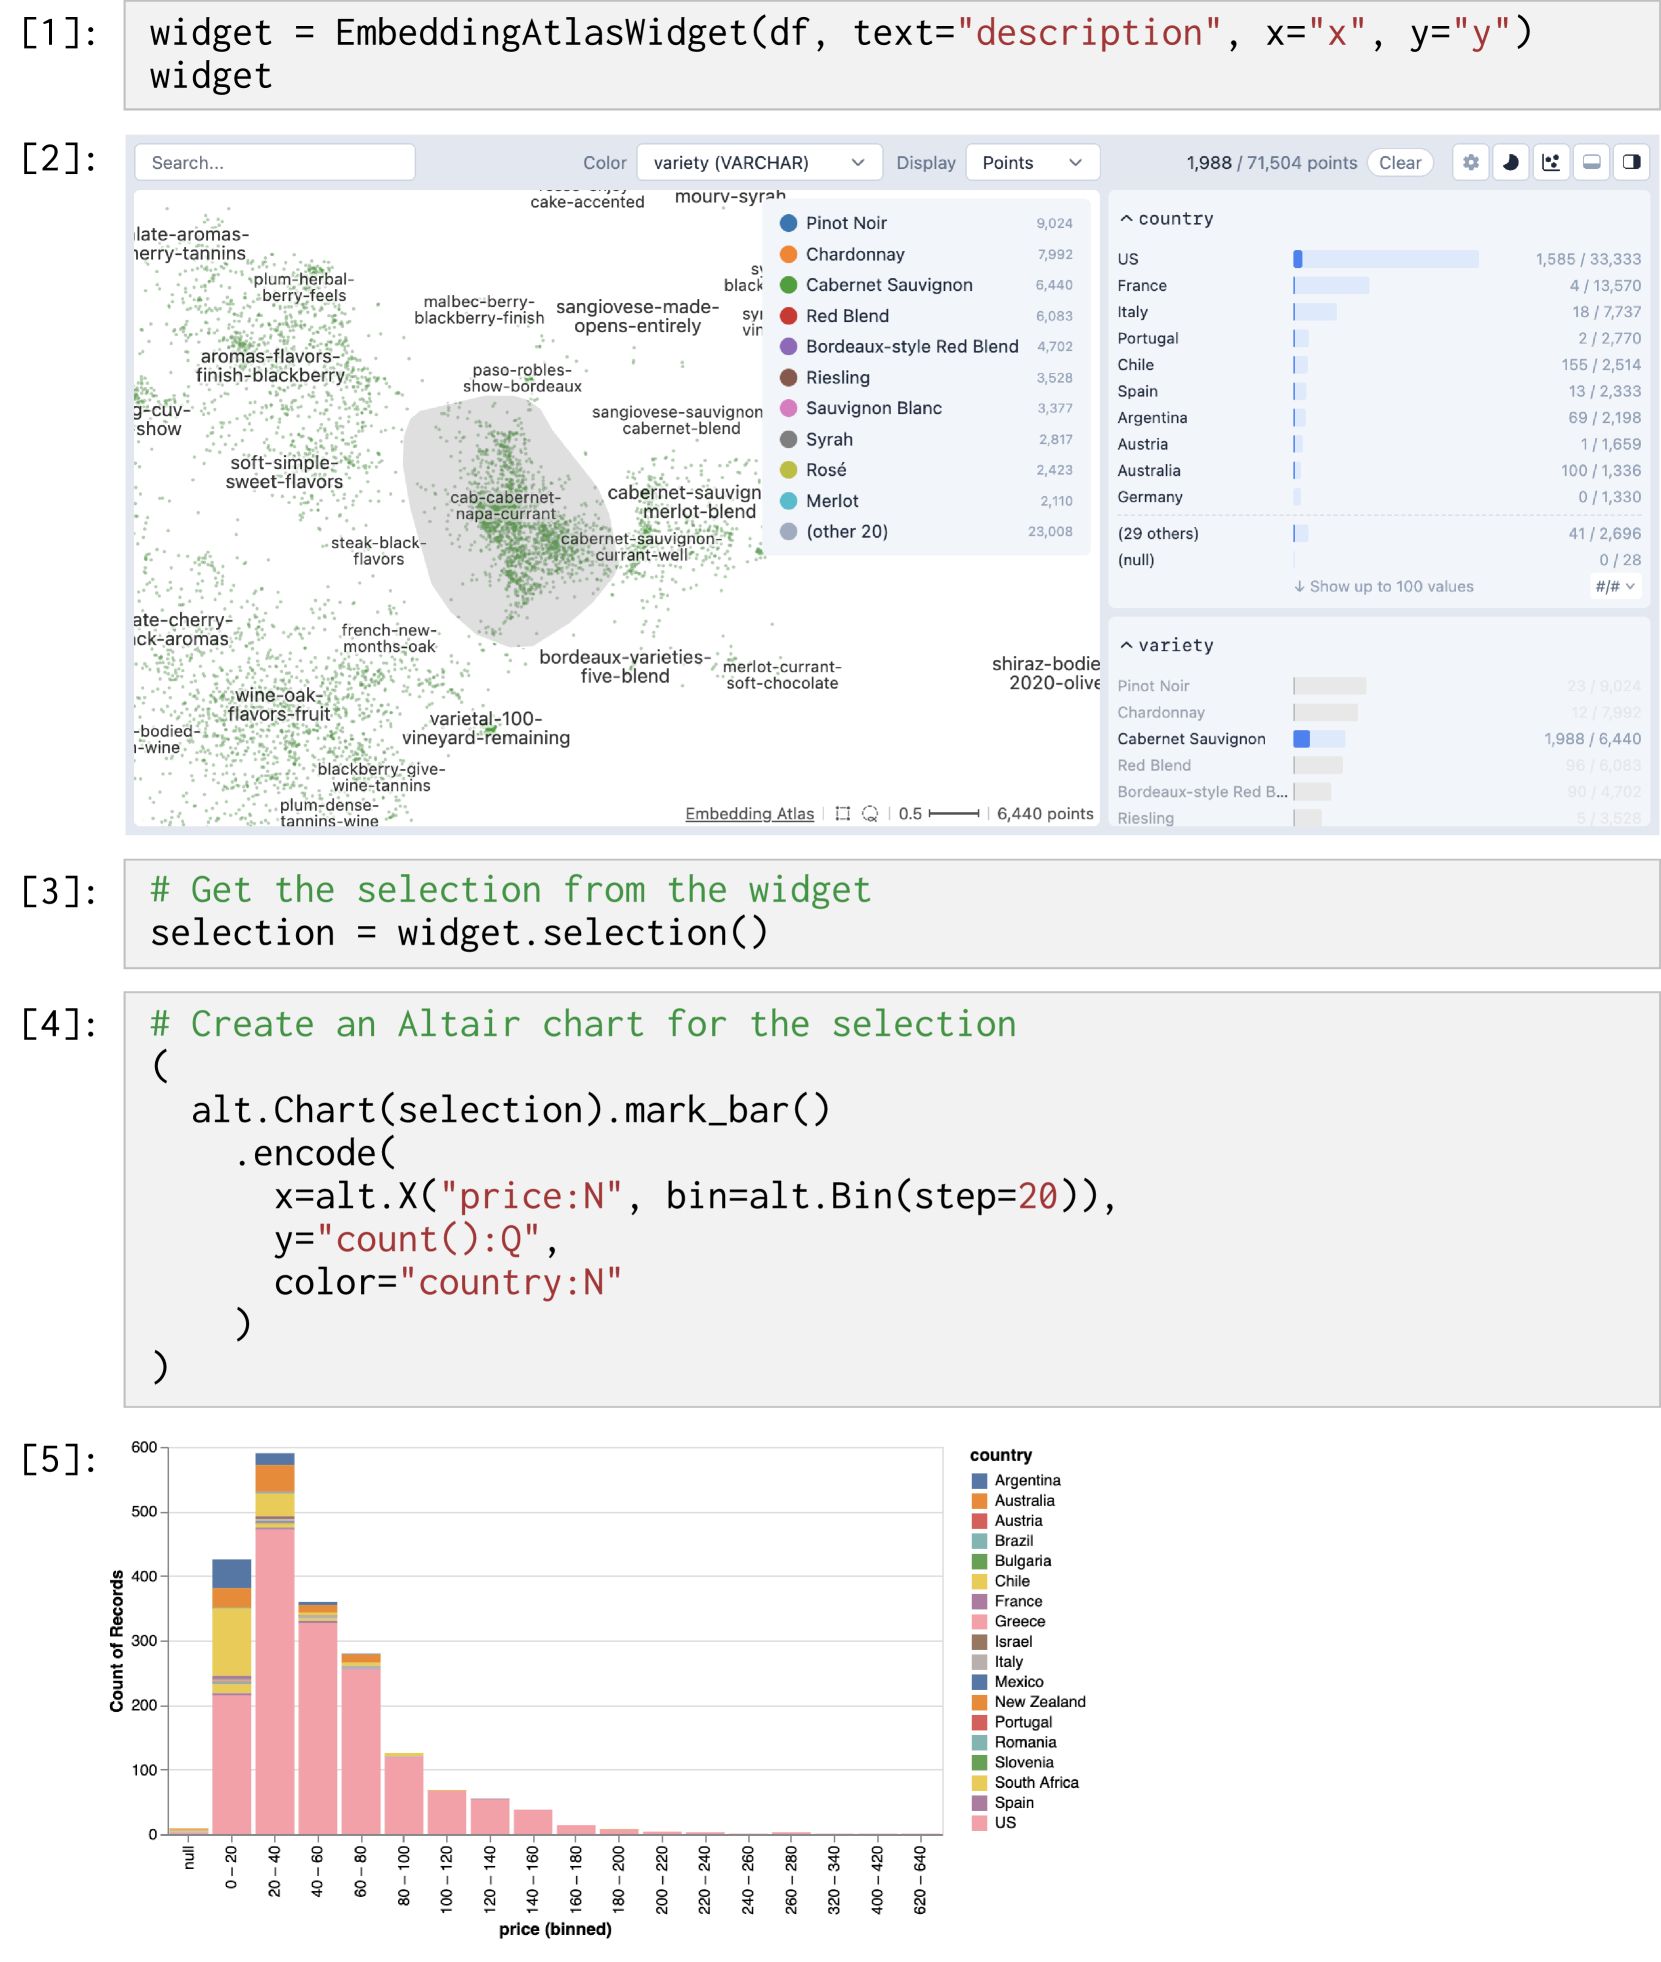Open the #/# count format dropdown
This screenshot has width=1661, height=1962.
coord(1614,587)
